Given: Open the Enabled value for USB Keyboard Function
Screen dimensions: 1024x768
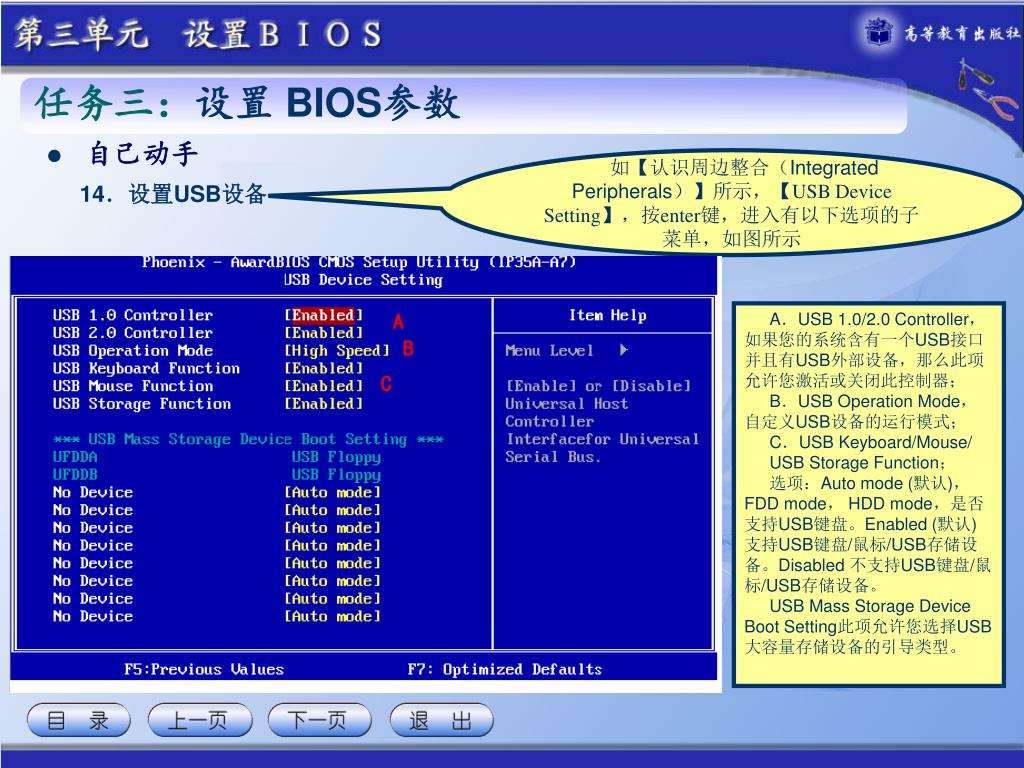Looking at the screenshot, I should point(323,368).
